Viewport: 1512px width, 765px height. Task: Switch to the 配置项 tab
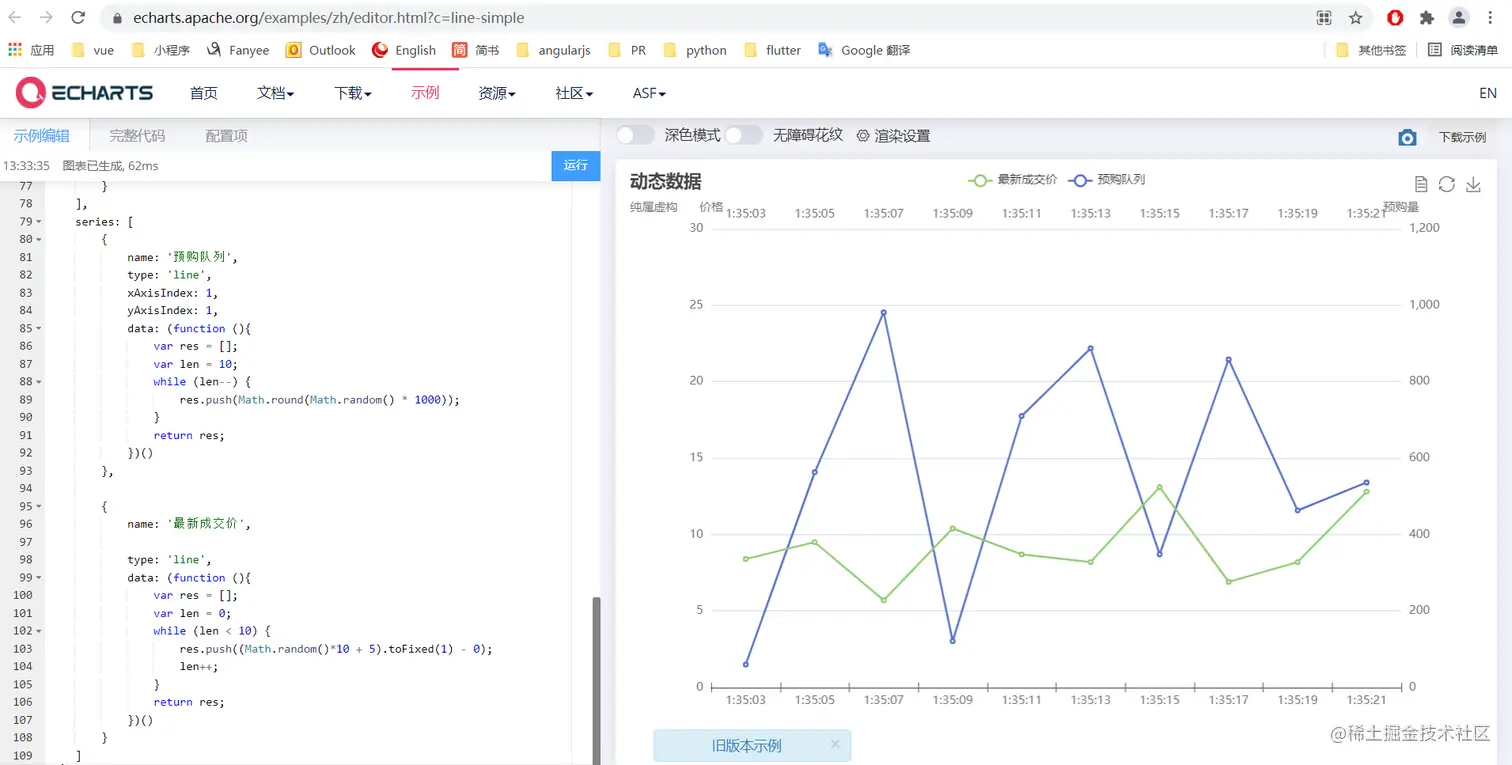(226, 136)
